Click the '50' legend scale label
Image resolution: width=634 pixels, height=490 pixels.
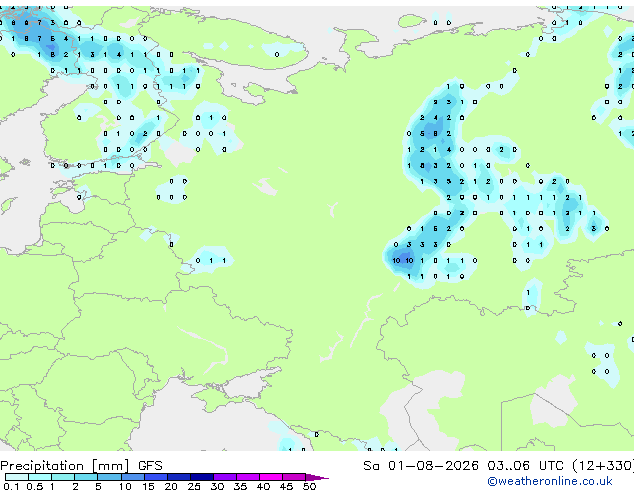309,486
